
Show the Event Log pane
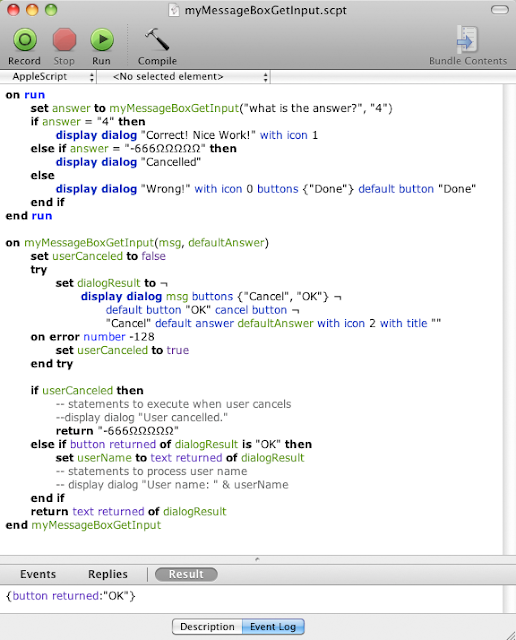coord(273,627)
